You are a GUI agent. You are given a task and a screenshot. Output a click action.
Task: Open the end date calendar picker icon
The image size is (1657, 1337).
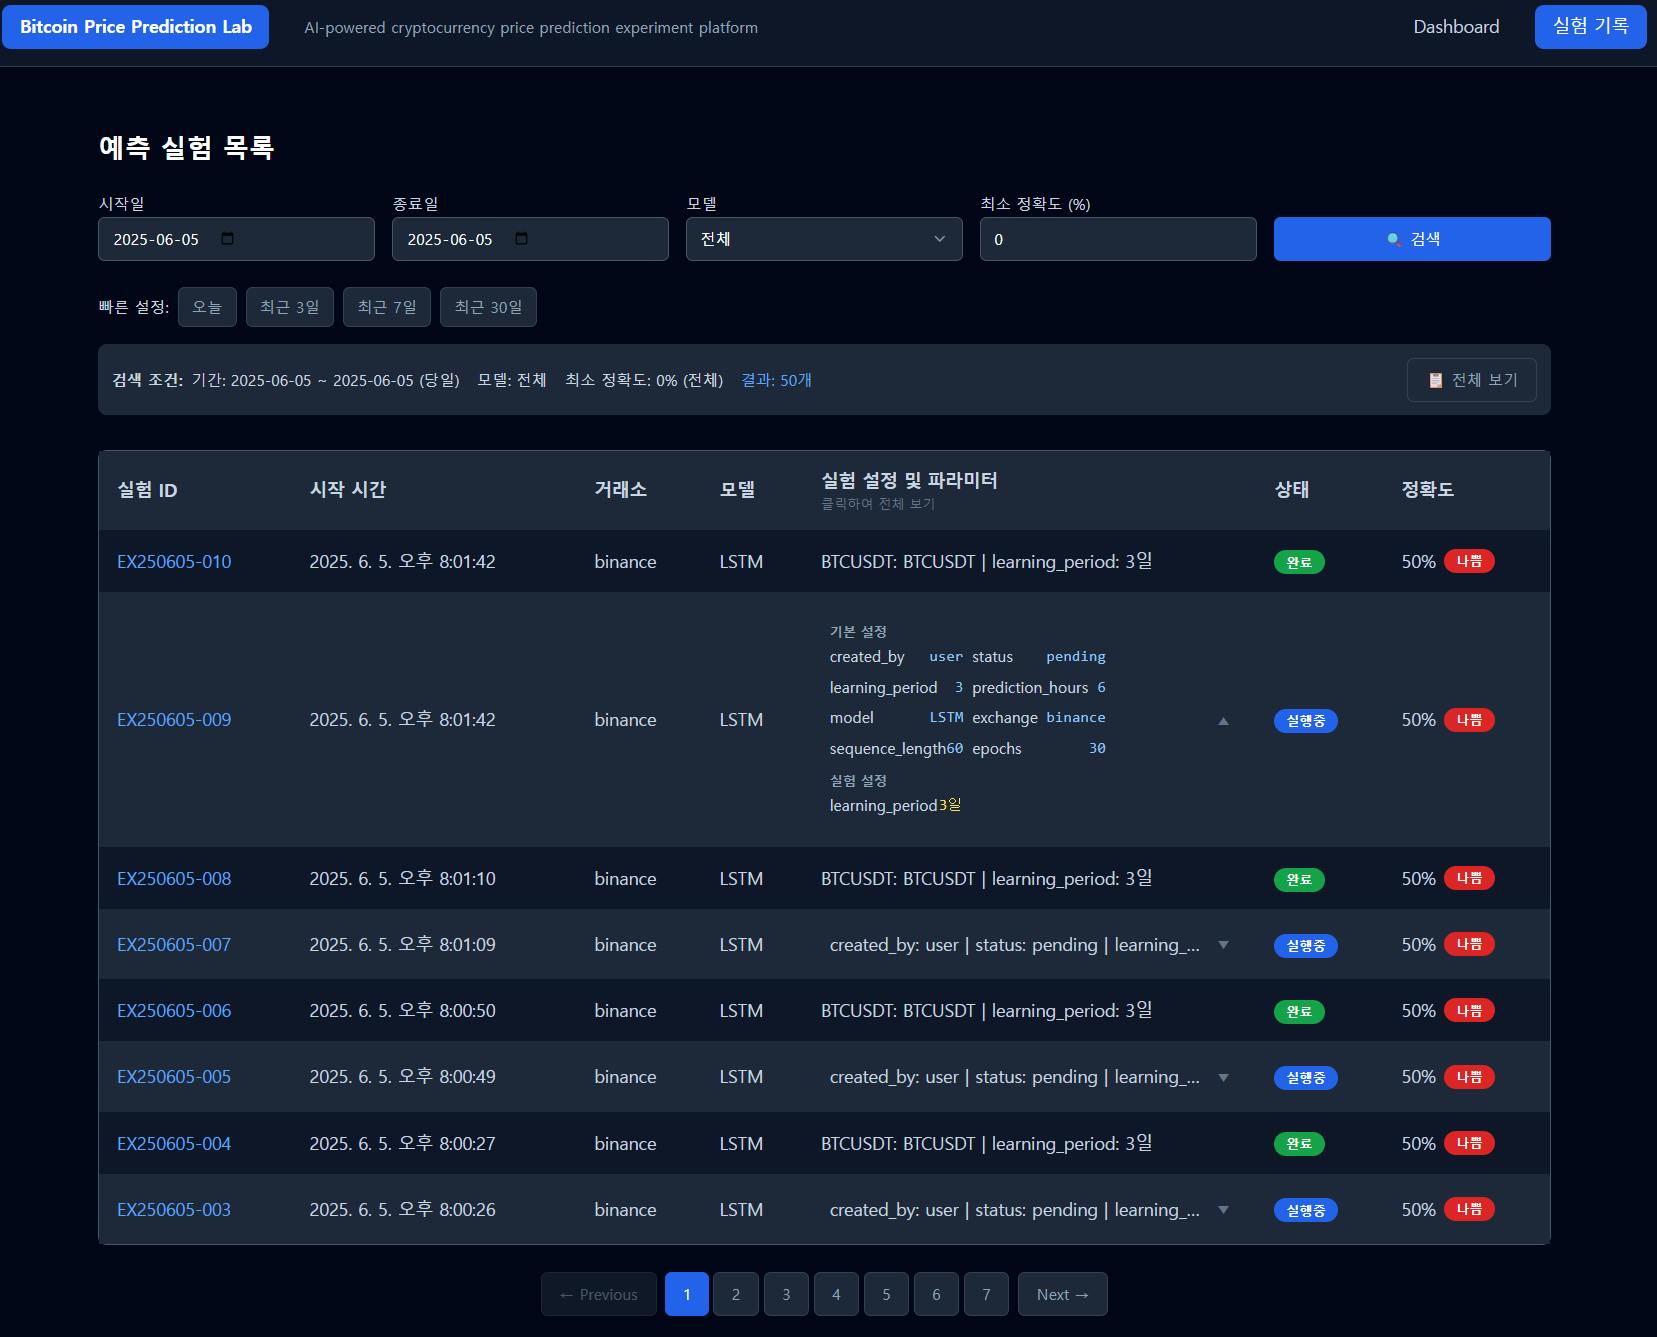click(521, 239)
